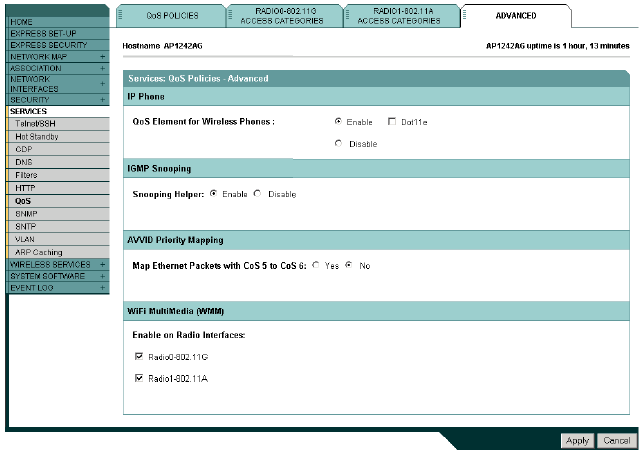Click the Apply button
This screenshot has width=642, height=458.
pos(577,440)
